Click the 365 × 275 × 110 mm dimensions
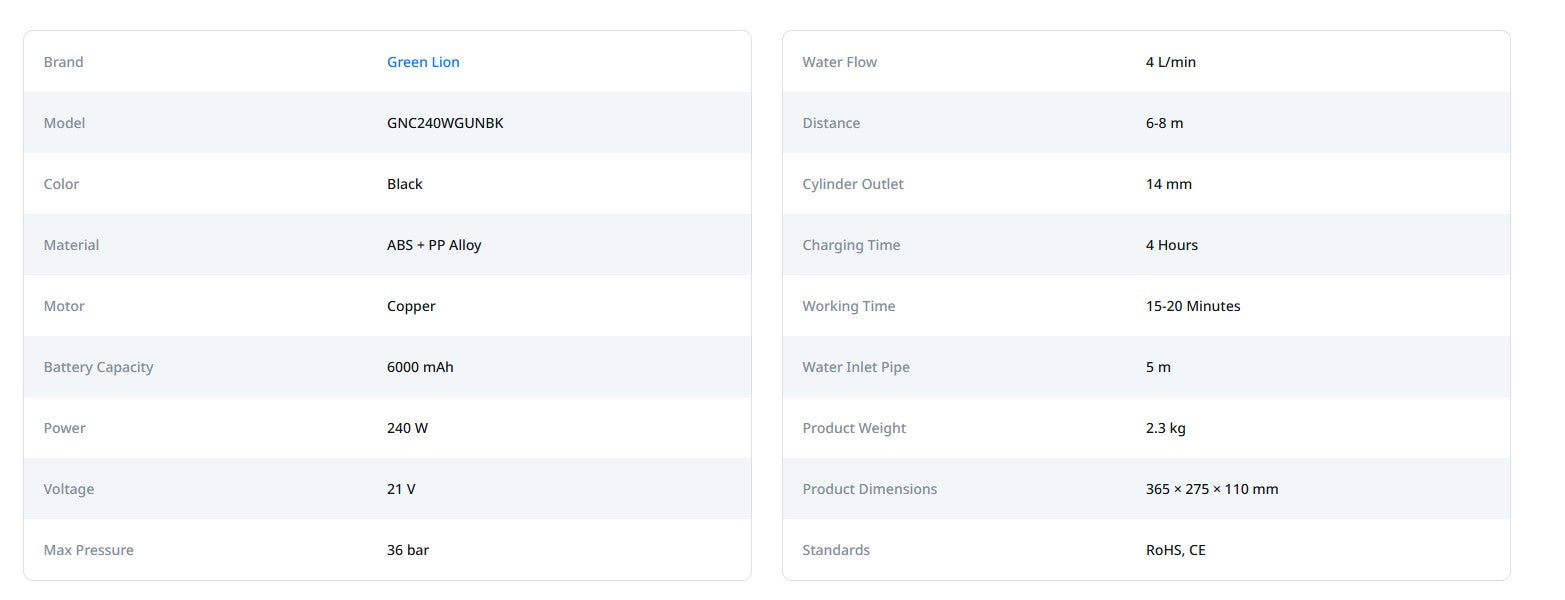Image resolution: width=1565 pixels, height=600 pixels. click(1211, 489)
